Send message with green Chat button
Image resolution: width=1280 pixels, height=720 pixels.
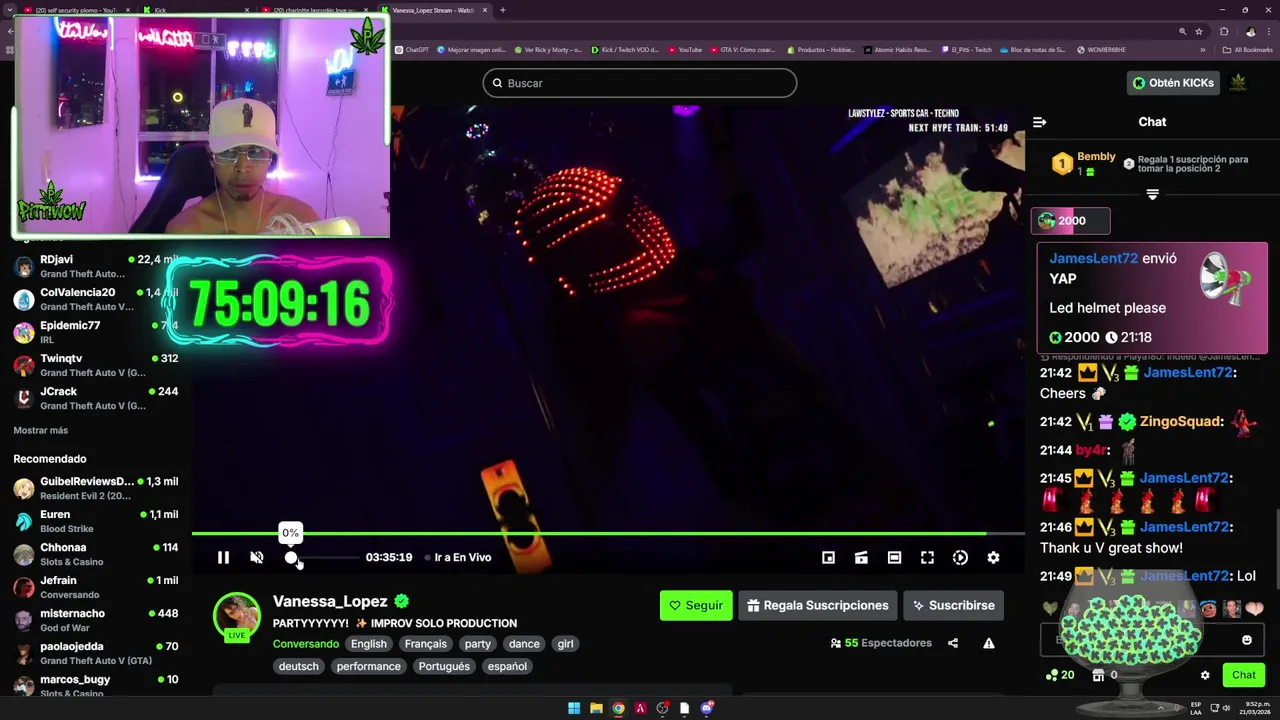coord(1243,675)
